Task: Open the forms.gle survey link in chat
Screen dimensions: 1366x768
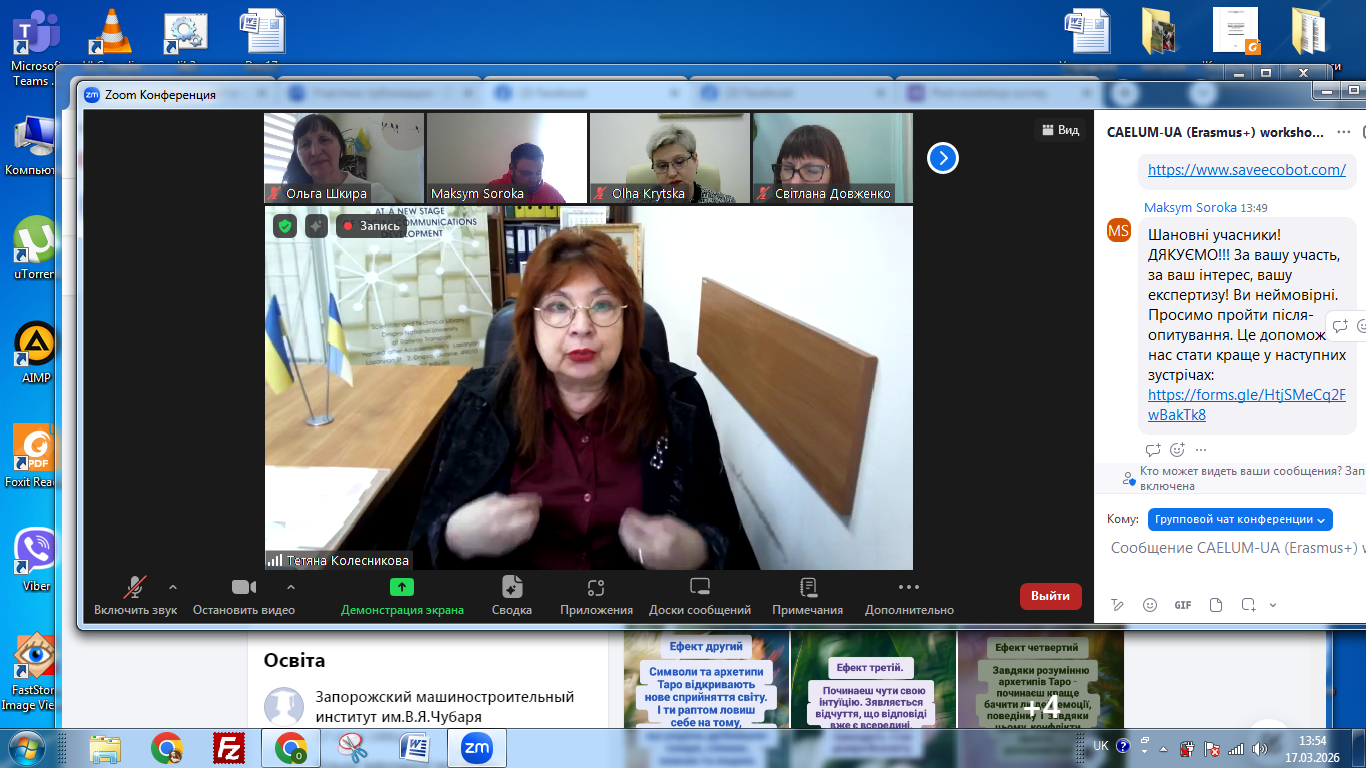Action: [x=1246, y=404]
